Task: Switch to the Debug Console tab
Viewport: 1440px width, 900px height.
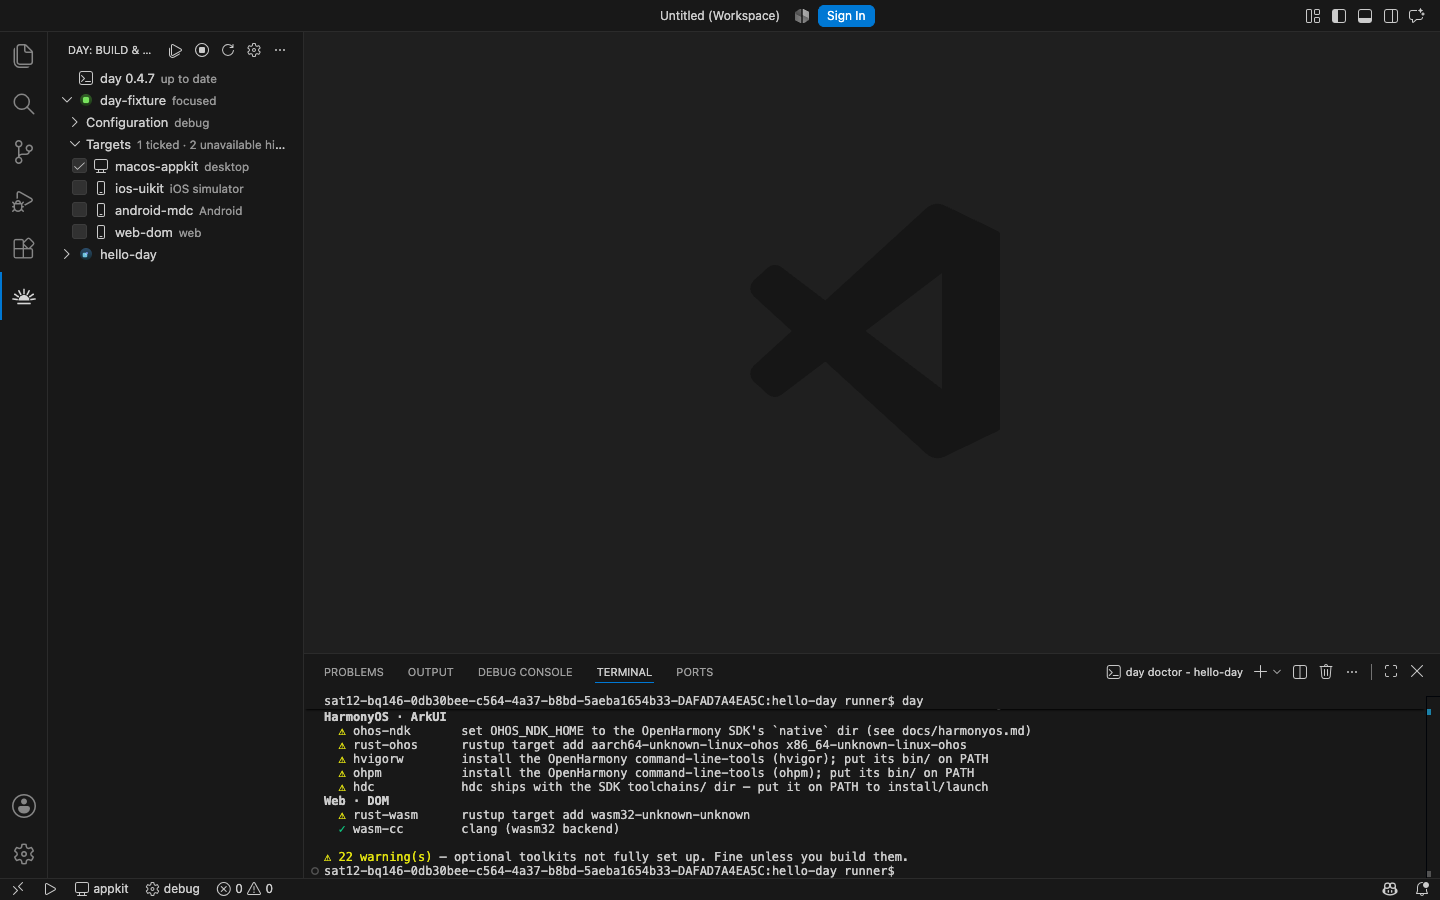Action: coord(525,672)
